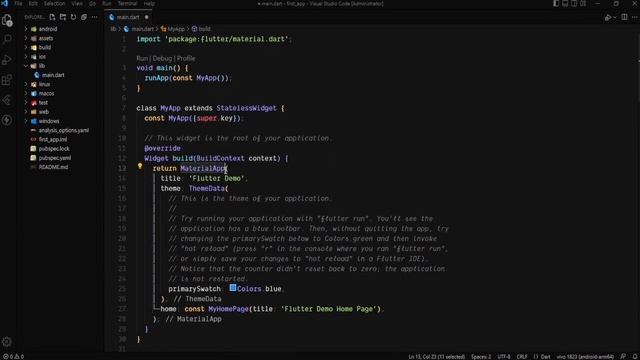The image size is (640, 360).
Task: Open the Run and Debug view
Action: pos(7,60)
